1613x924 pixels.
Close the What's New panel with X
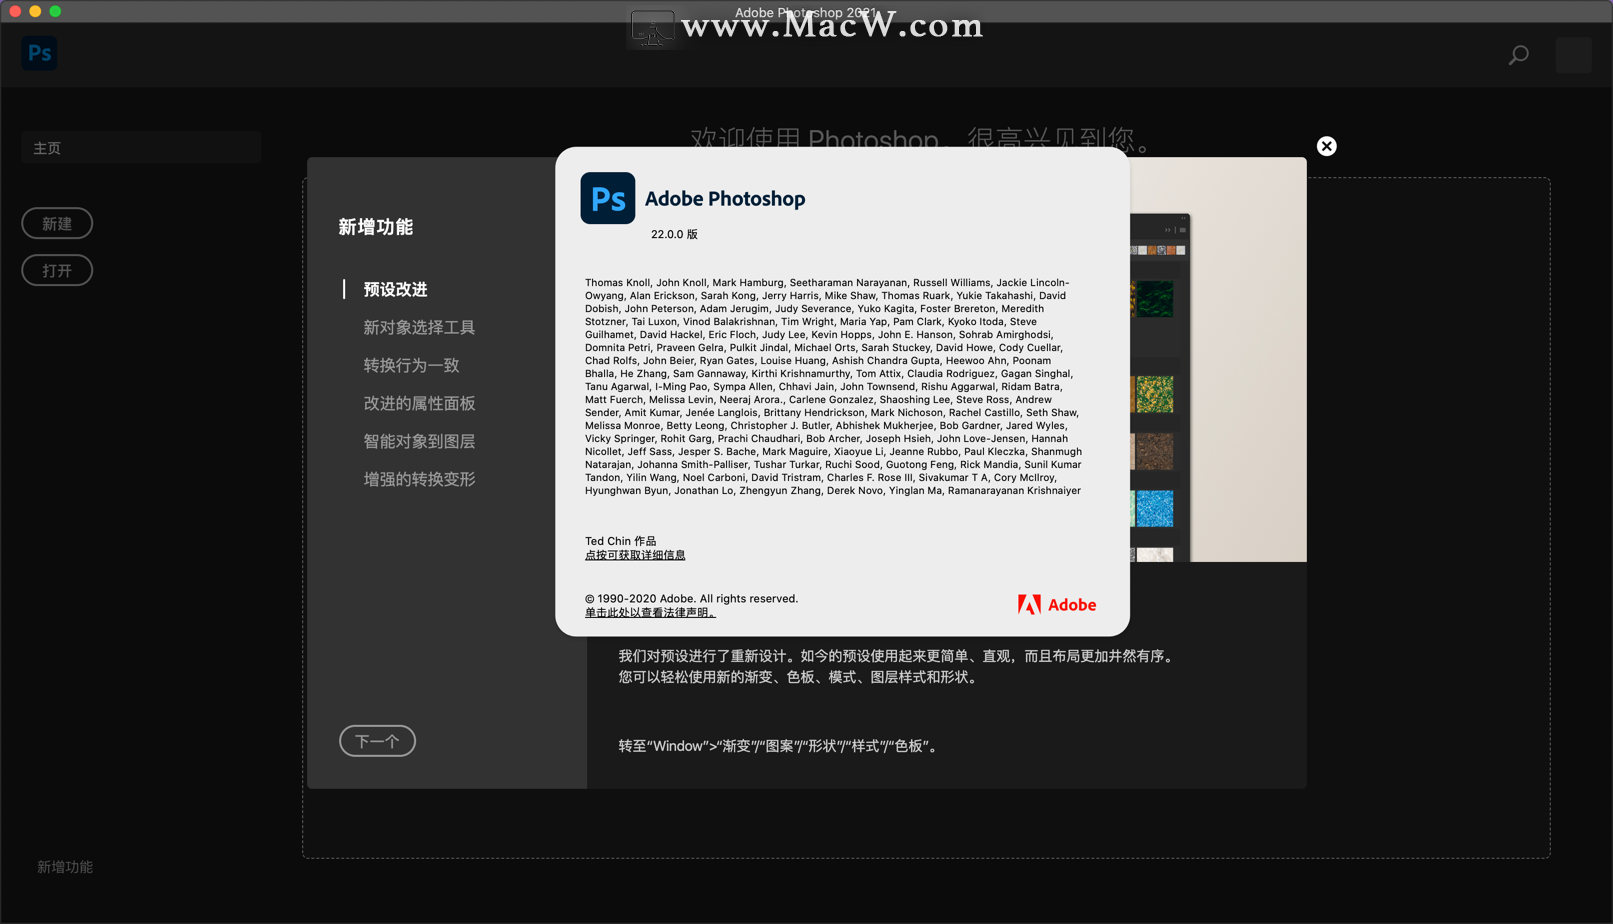tap(1327, 146)
